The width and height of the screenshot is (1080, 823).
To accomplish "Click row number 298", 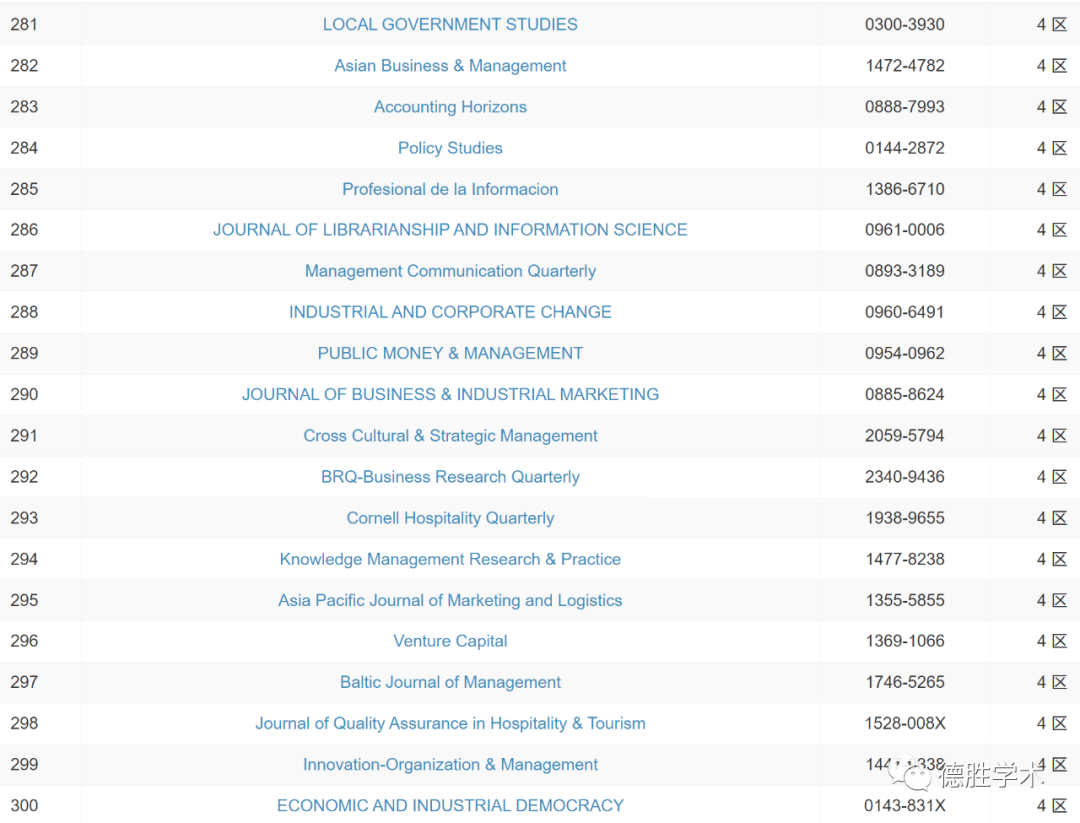I will click(24, 723).
